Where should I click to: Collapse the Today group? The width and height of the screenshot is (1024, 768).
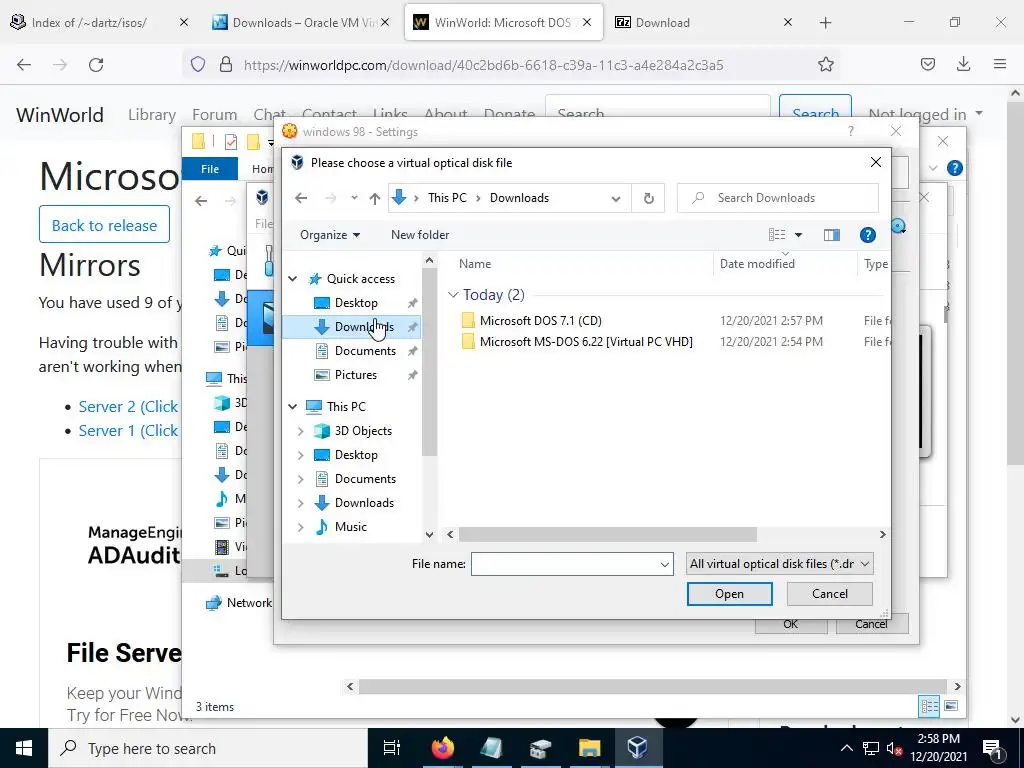(x=453, y=295)
